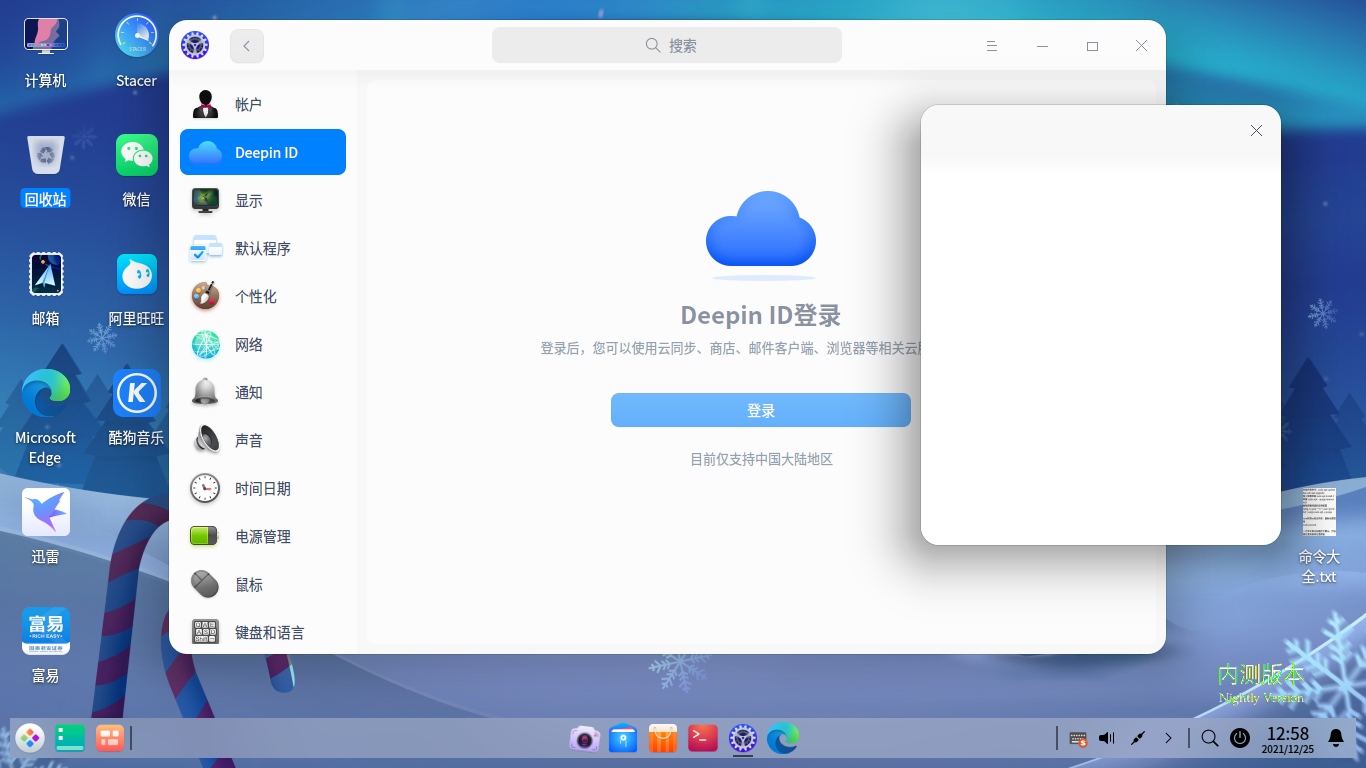Expand hidden tray icons with the chevron
This screenshot has width=1366, height=768.
pos(1168,738)
